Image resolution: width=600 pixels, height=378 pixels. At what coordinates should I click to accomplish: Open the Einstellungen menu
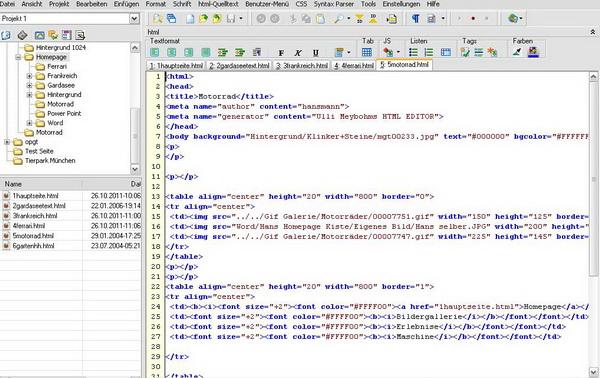coord(401,4)
